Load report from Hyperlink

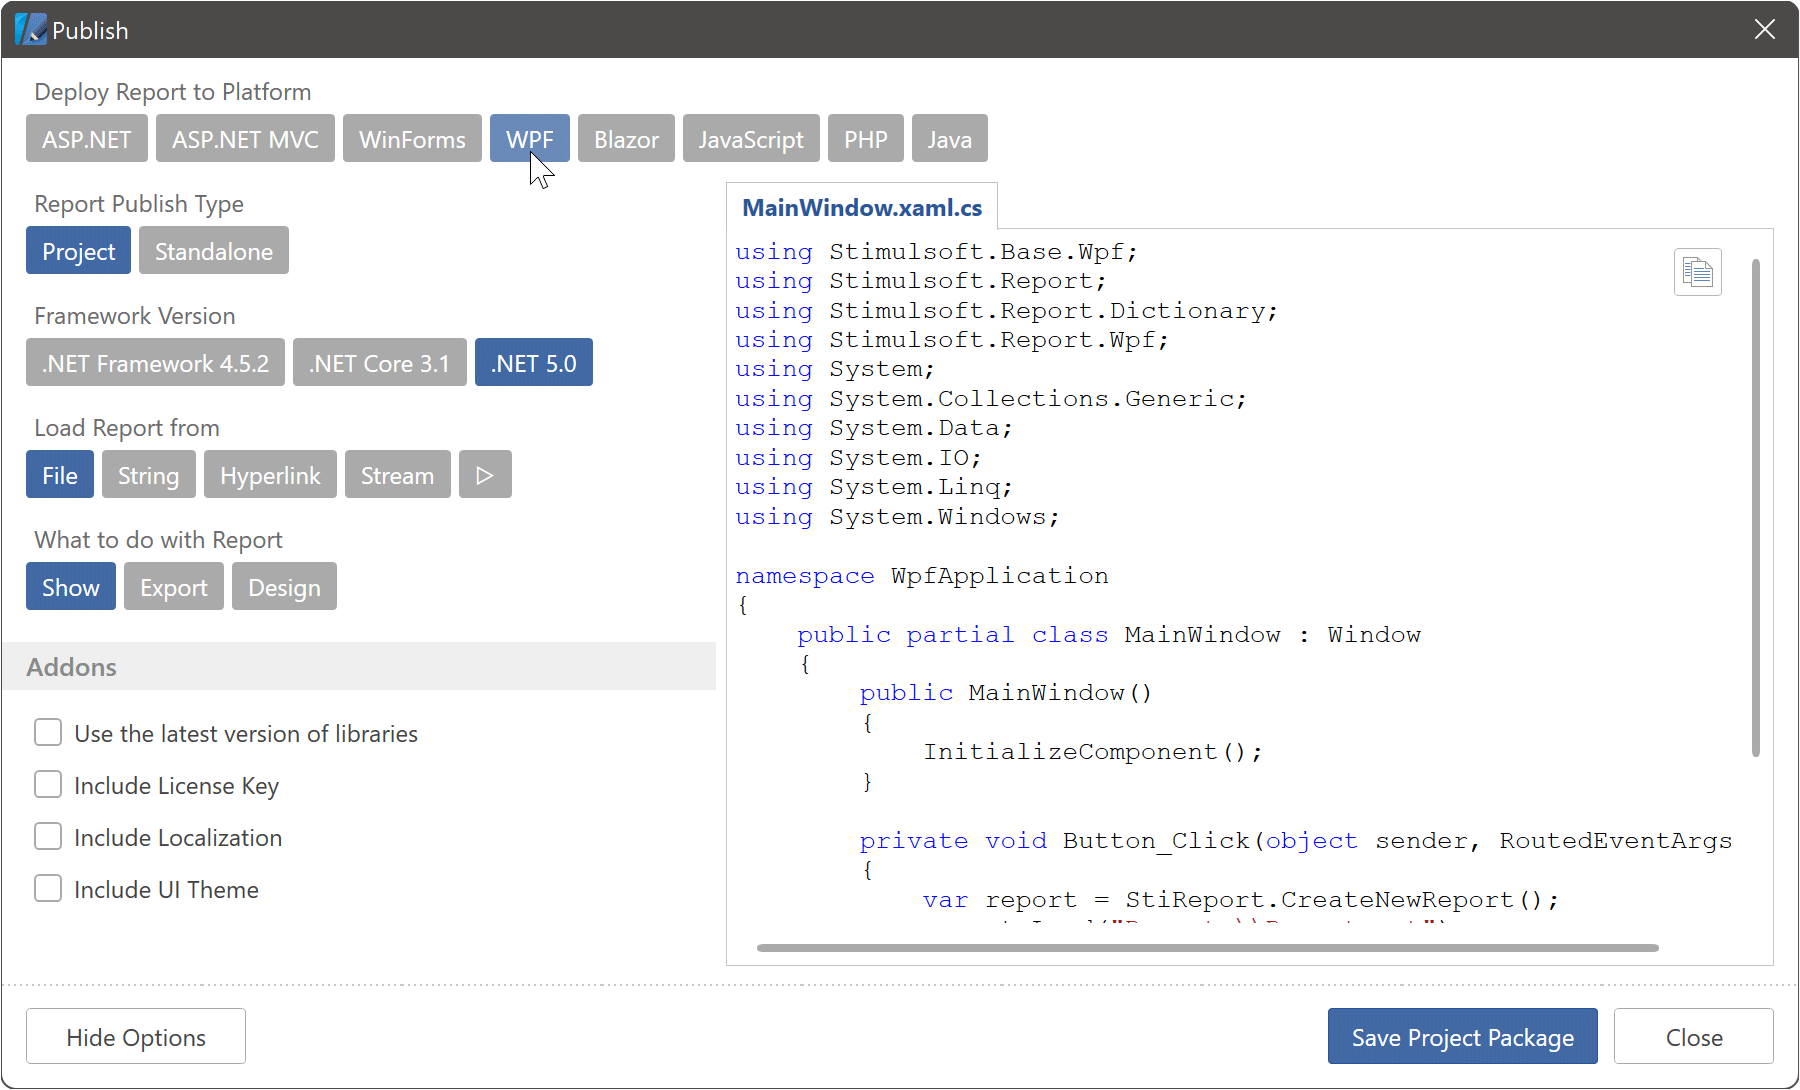pos(270,475)
